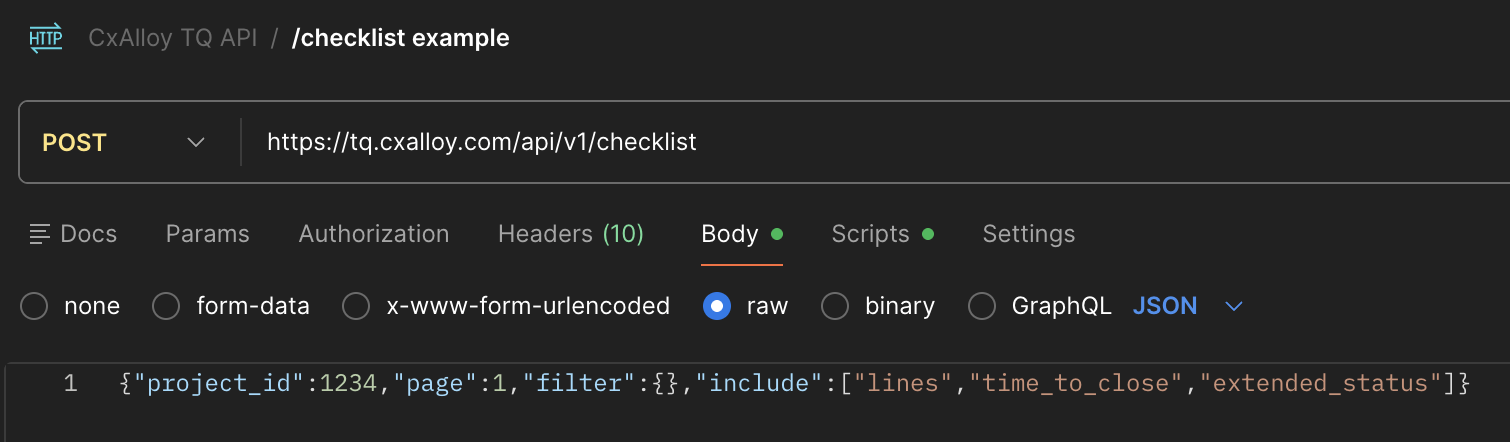1510x442 pixels.
Task: Select the none body radio button
Action: 34,306
